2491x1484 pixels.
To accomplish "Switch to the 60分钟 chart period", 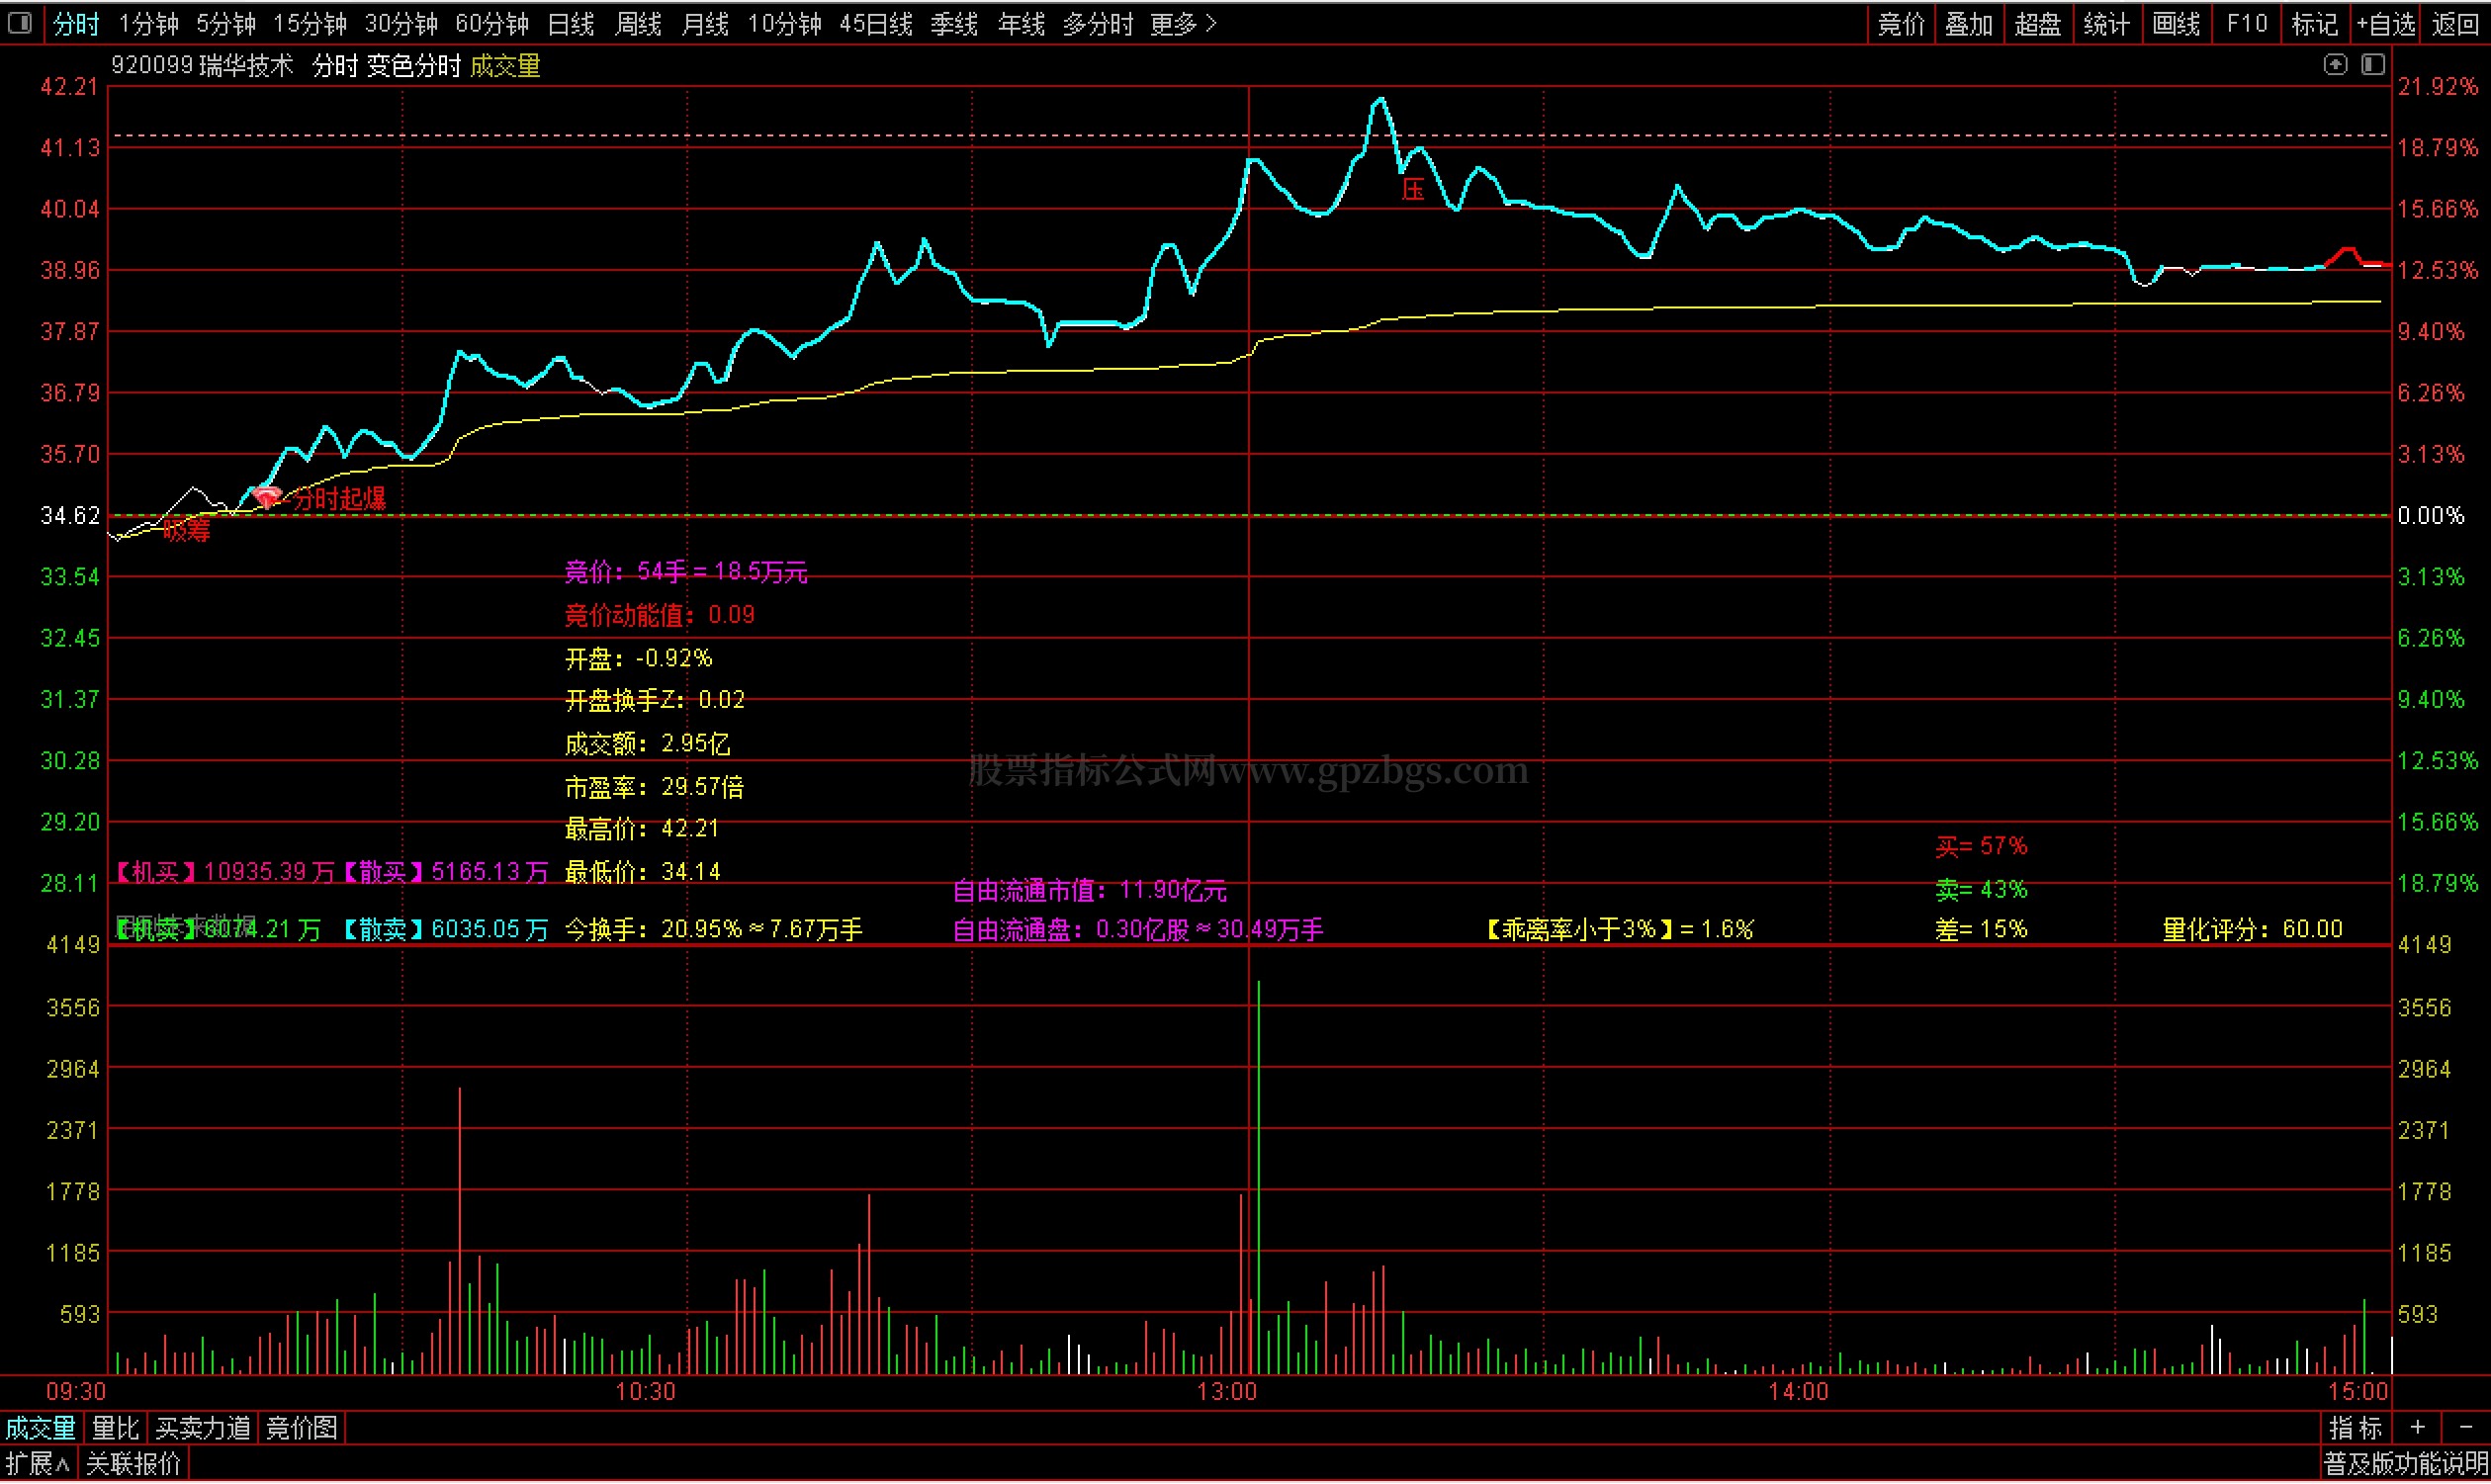I will [491, 23].
